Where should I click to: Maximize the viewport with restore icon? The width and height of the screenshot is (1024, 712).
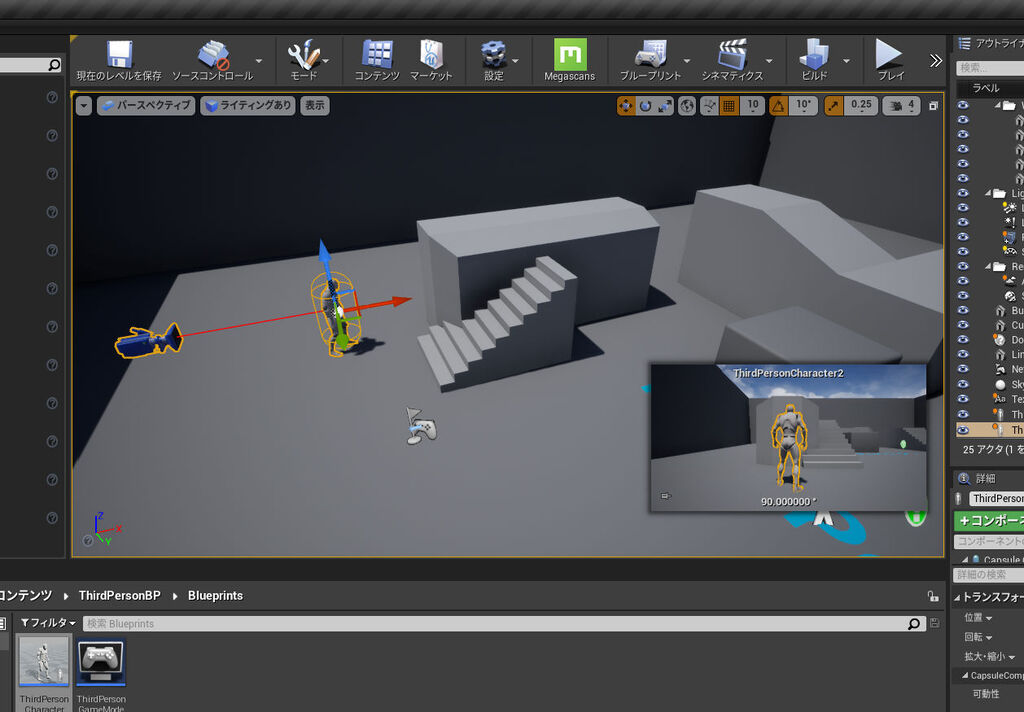934,106
